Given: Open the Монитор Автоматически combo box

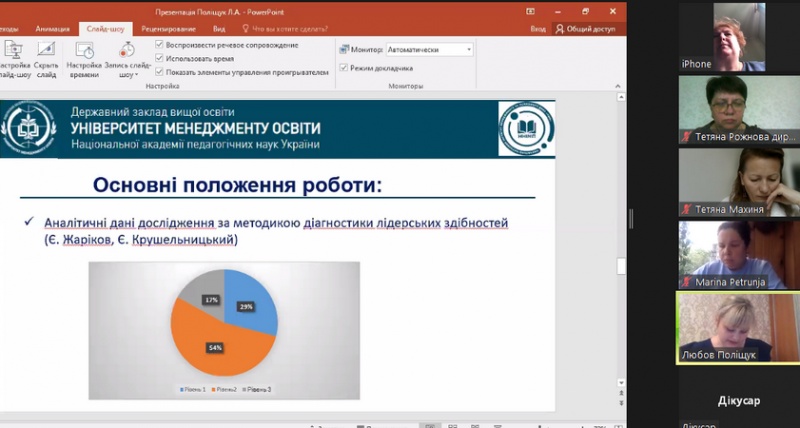Looking at the screenshot, I should pyautogui.click(x=430, y=49).
